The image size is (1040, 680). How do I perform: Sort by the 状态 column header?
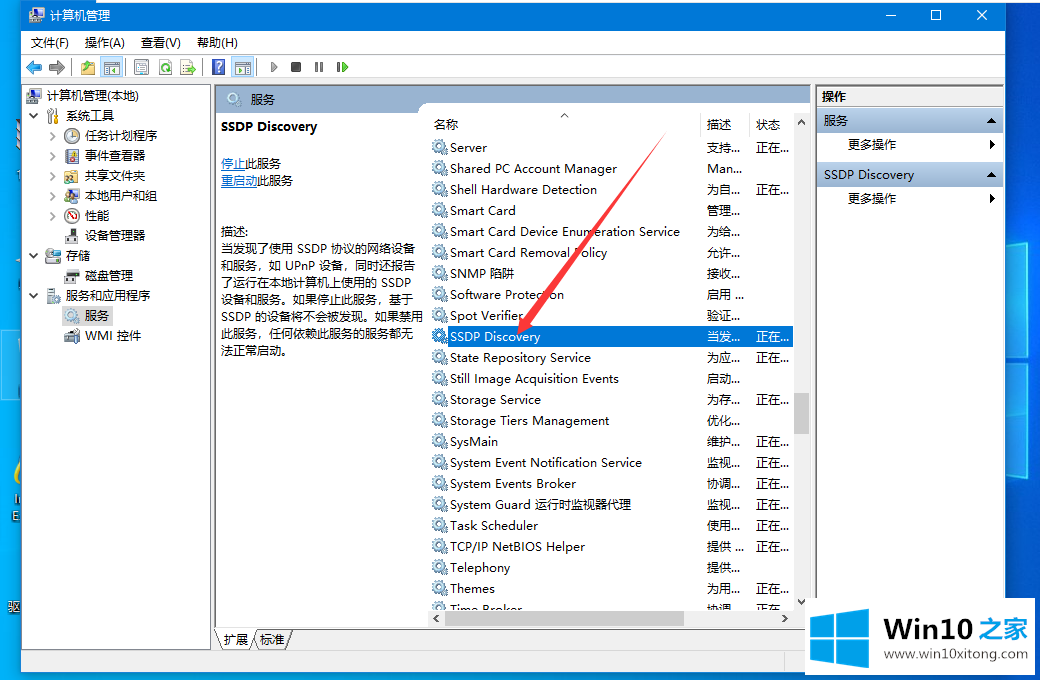point(771,124)
